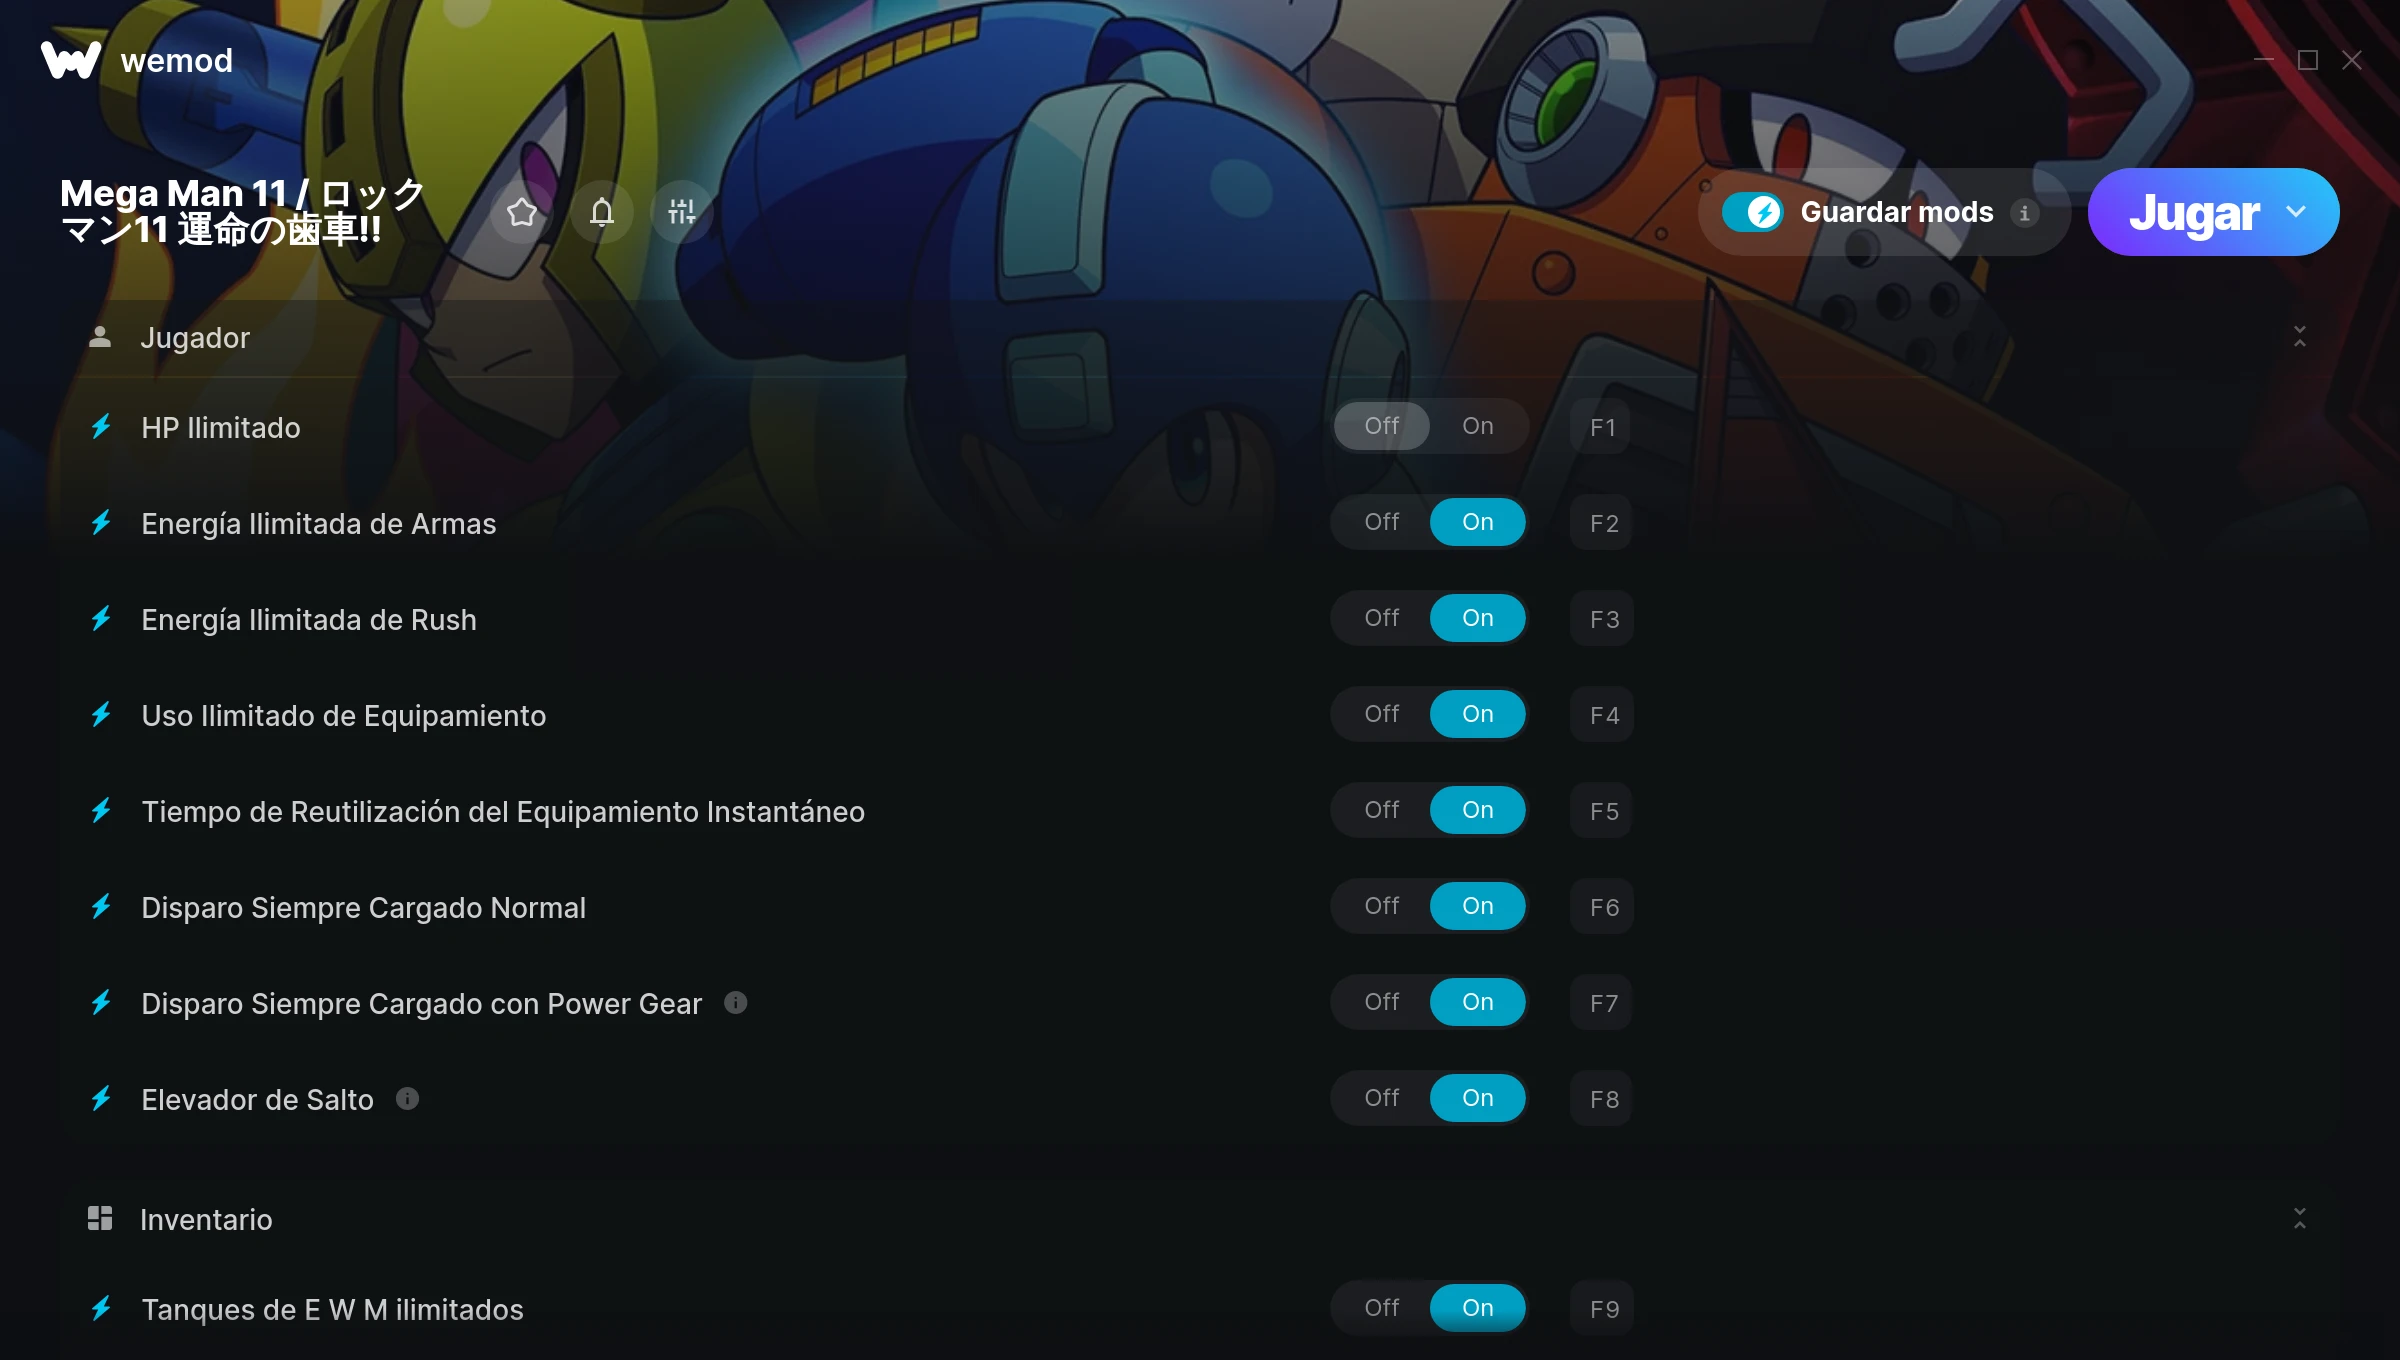Click the WeMod logo icon
Image resolution: width=2400 pixels, height=1360 pixels.
[x=70, y=60]
